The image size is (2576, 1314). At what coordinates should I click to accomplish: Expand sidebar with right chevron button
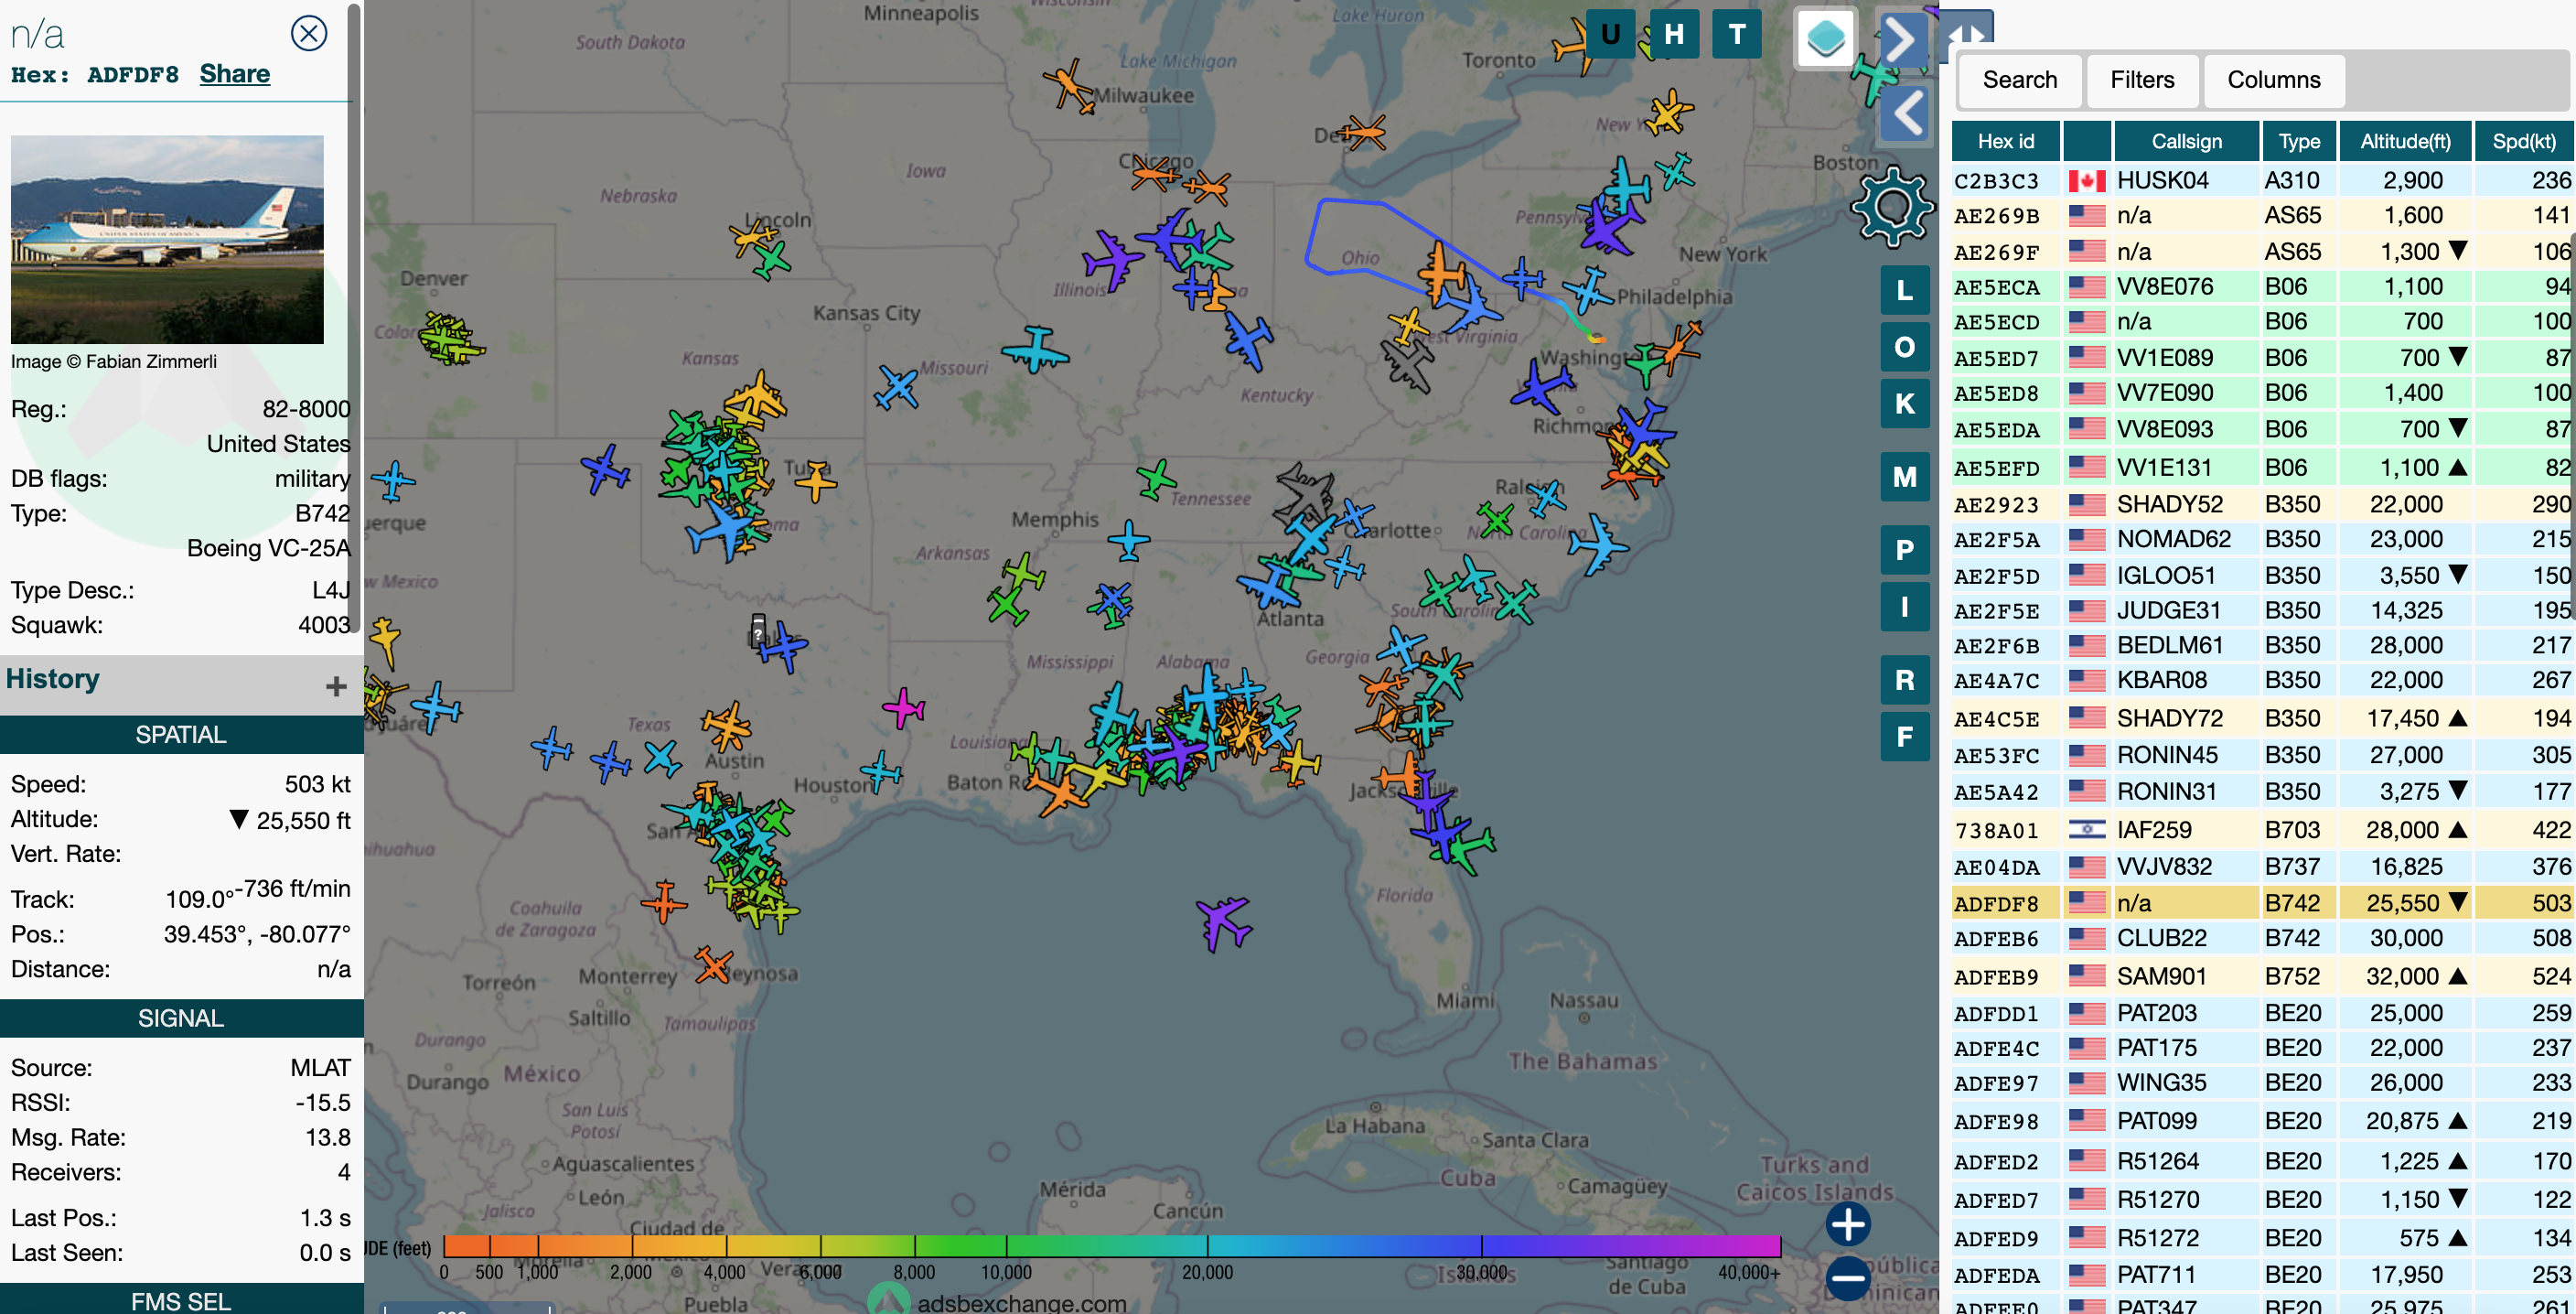click(x=1902, y=41)
